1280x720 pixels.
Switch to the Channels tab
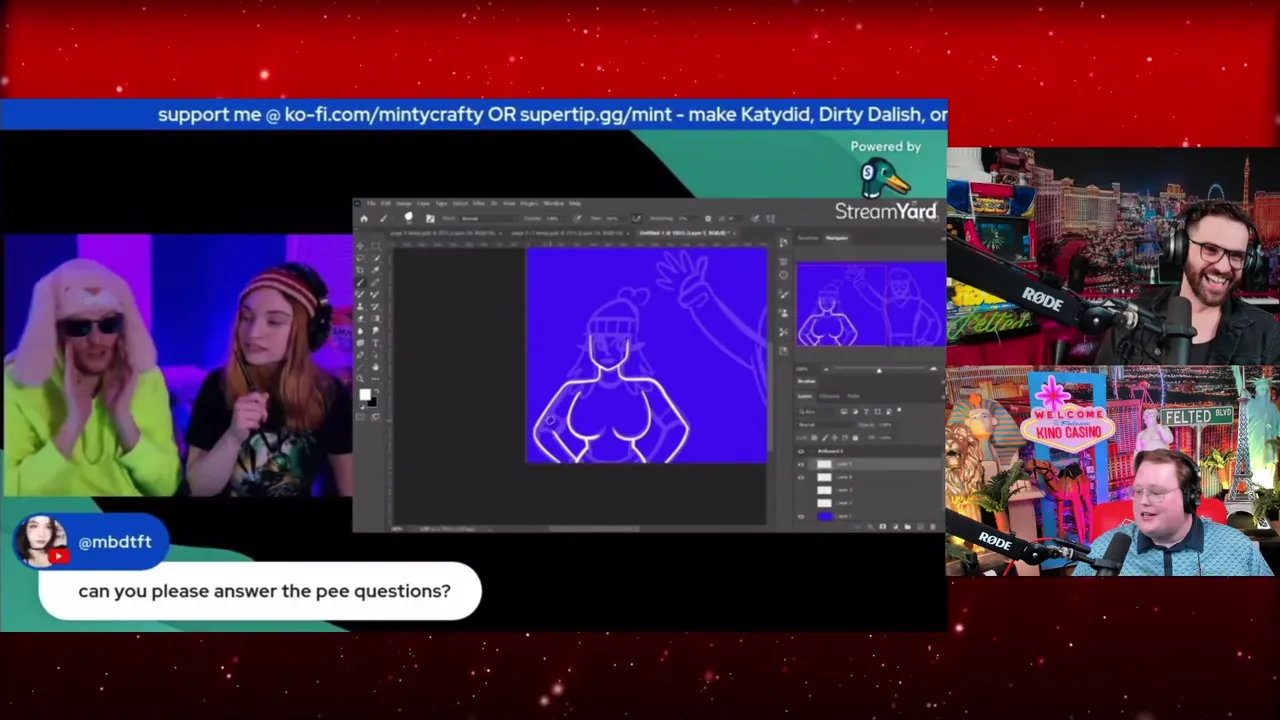pos(829,396)
